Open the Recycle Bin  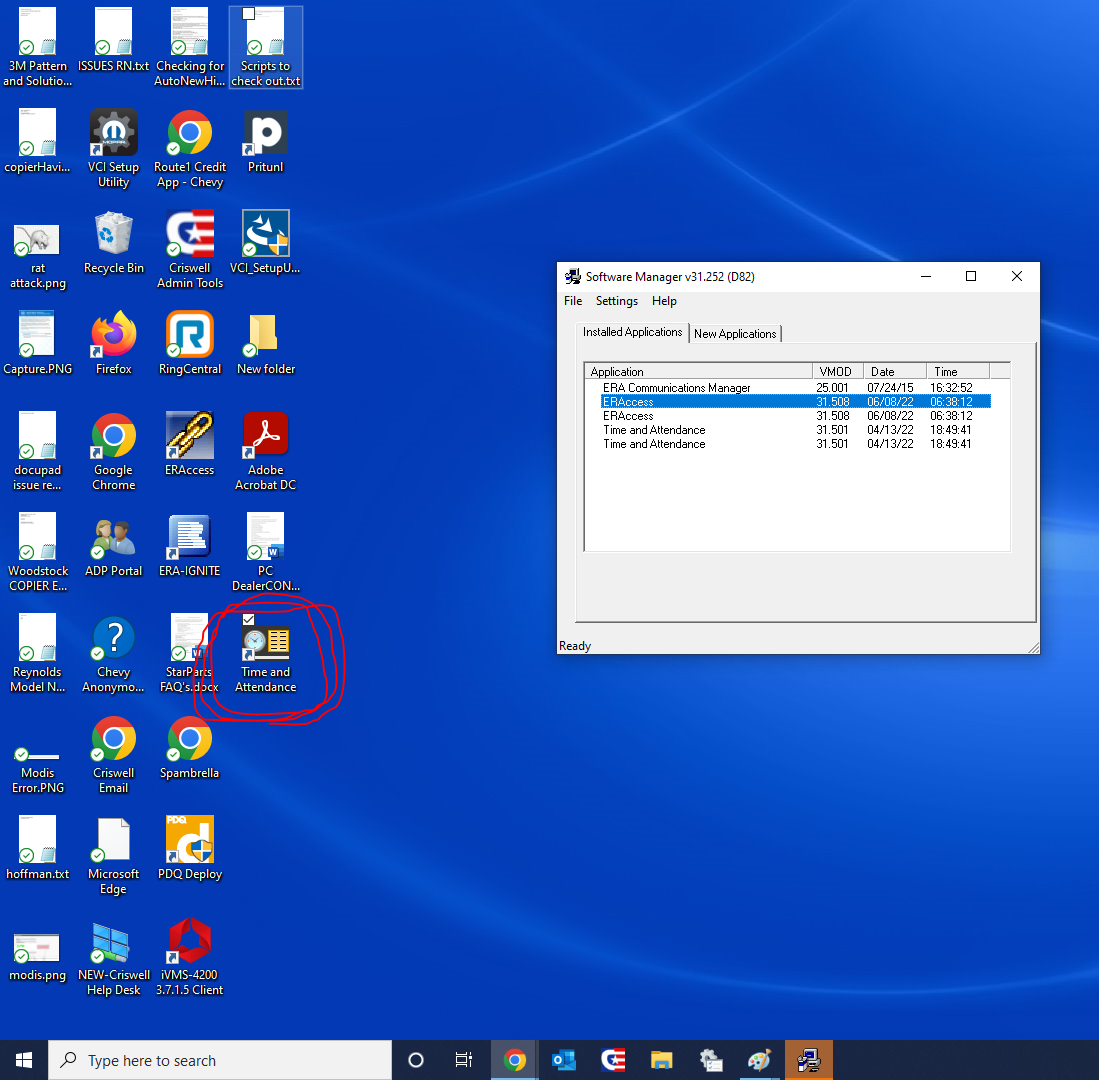click(x=114, y=242)
